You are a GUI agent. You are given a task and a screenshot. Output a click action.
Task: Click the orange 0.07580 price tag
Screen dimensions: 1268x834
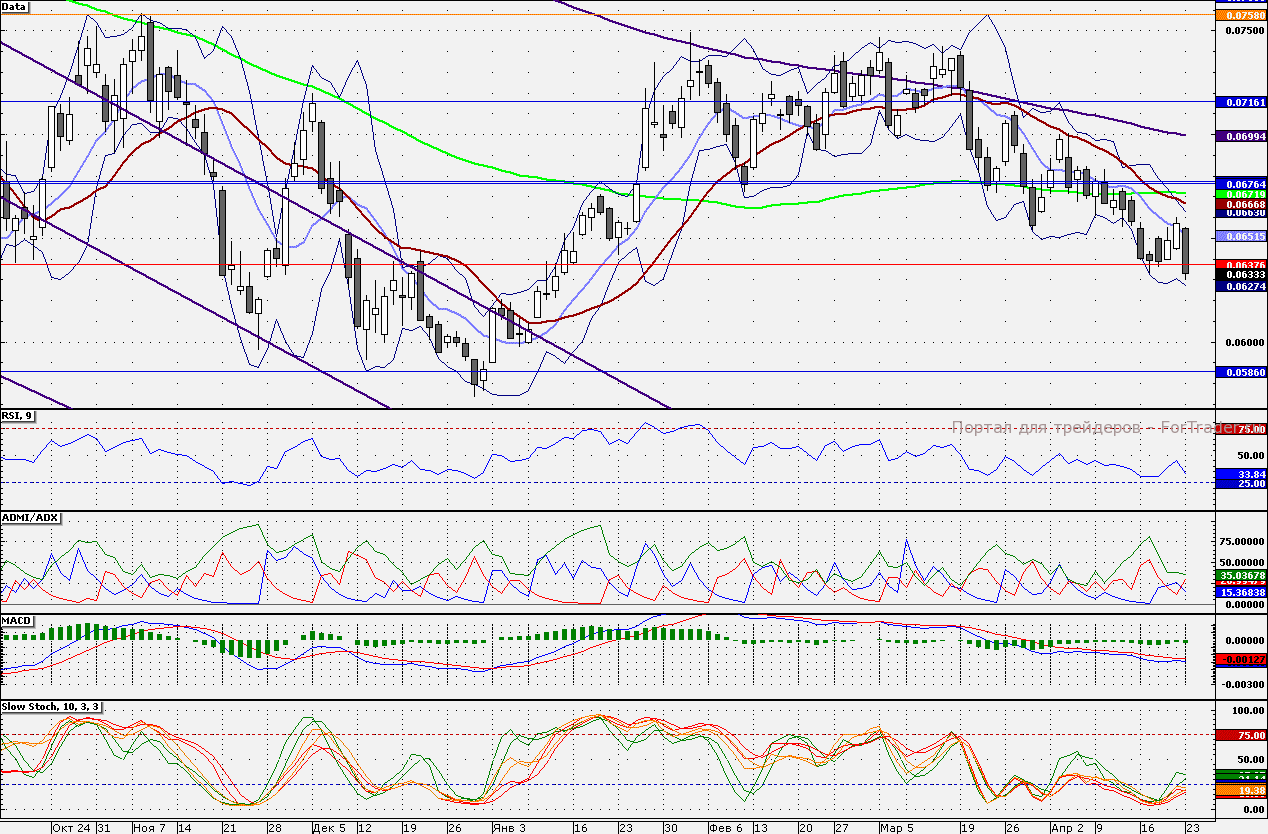click(x=1240, y=15)
